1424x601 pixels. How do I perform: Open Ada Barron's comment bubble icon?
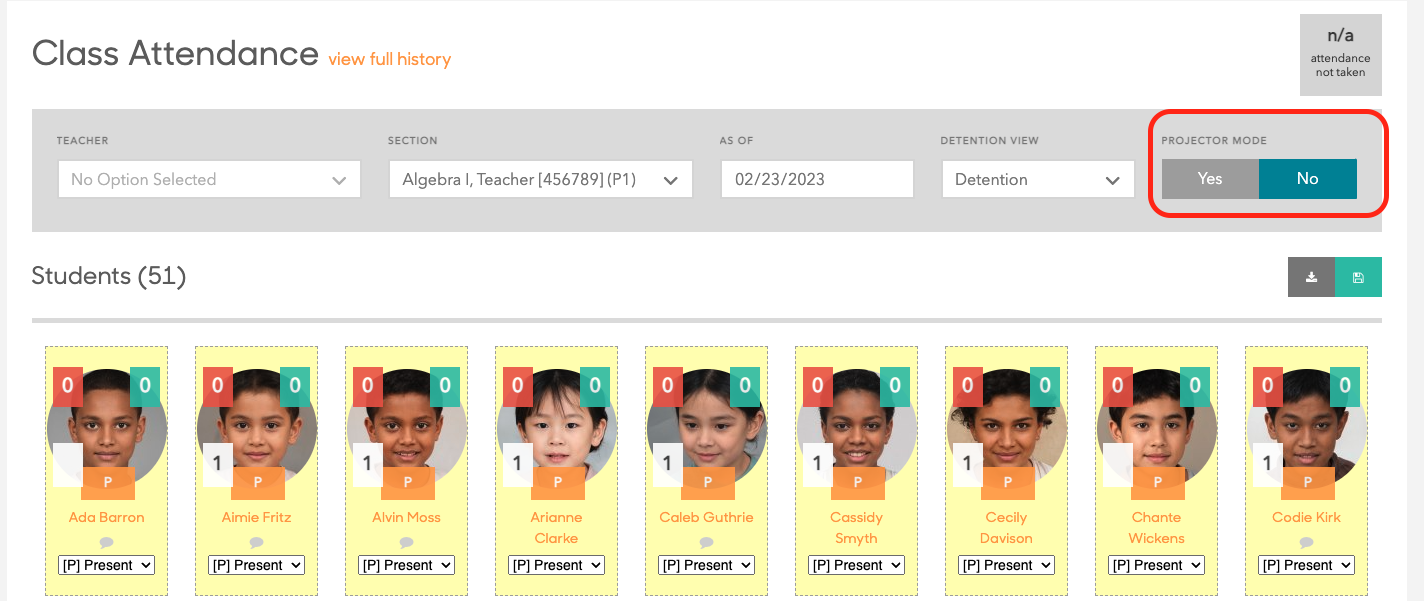(106, 542)
